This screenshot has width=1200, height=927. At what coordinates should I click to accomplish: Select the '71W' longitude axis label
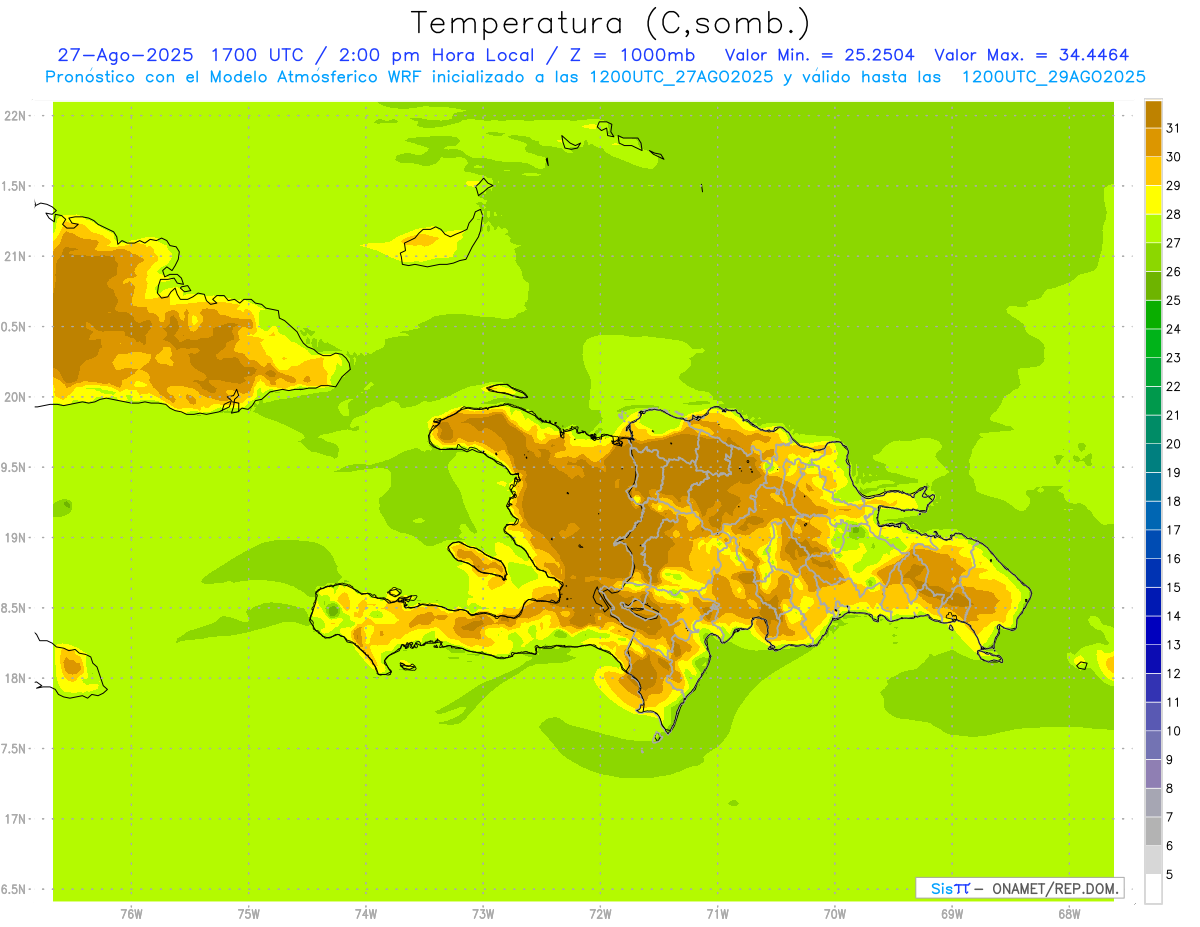(x=717, y=914)
